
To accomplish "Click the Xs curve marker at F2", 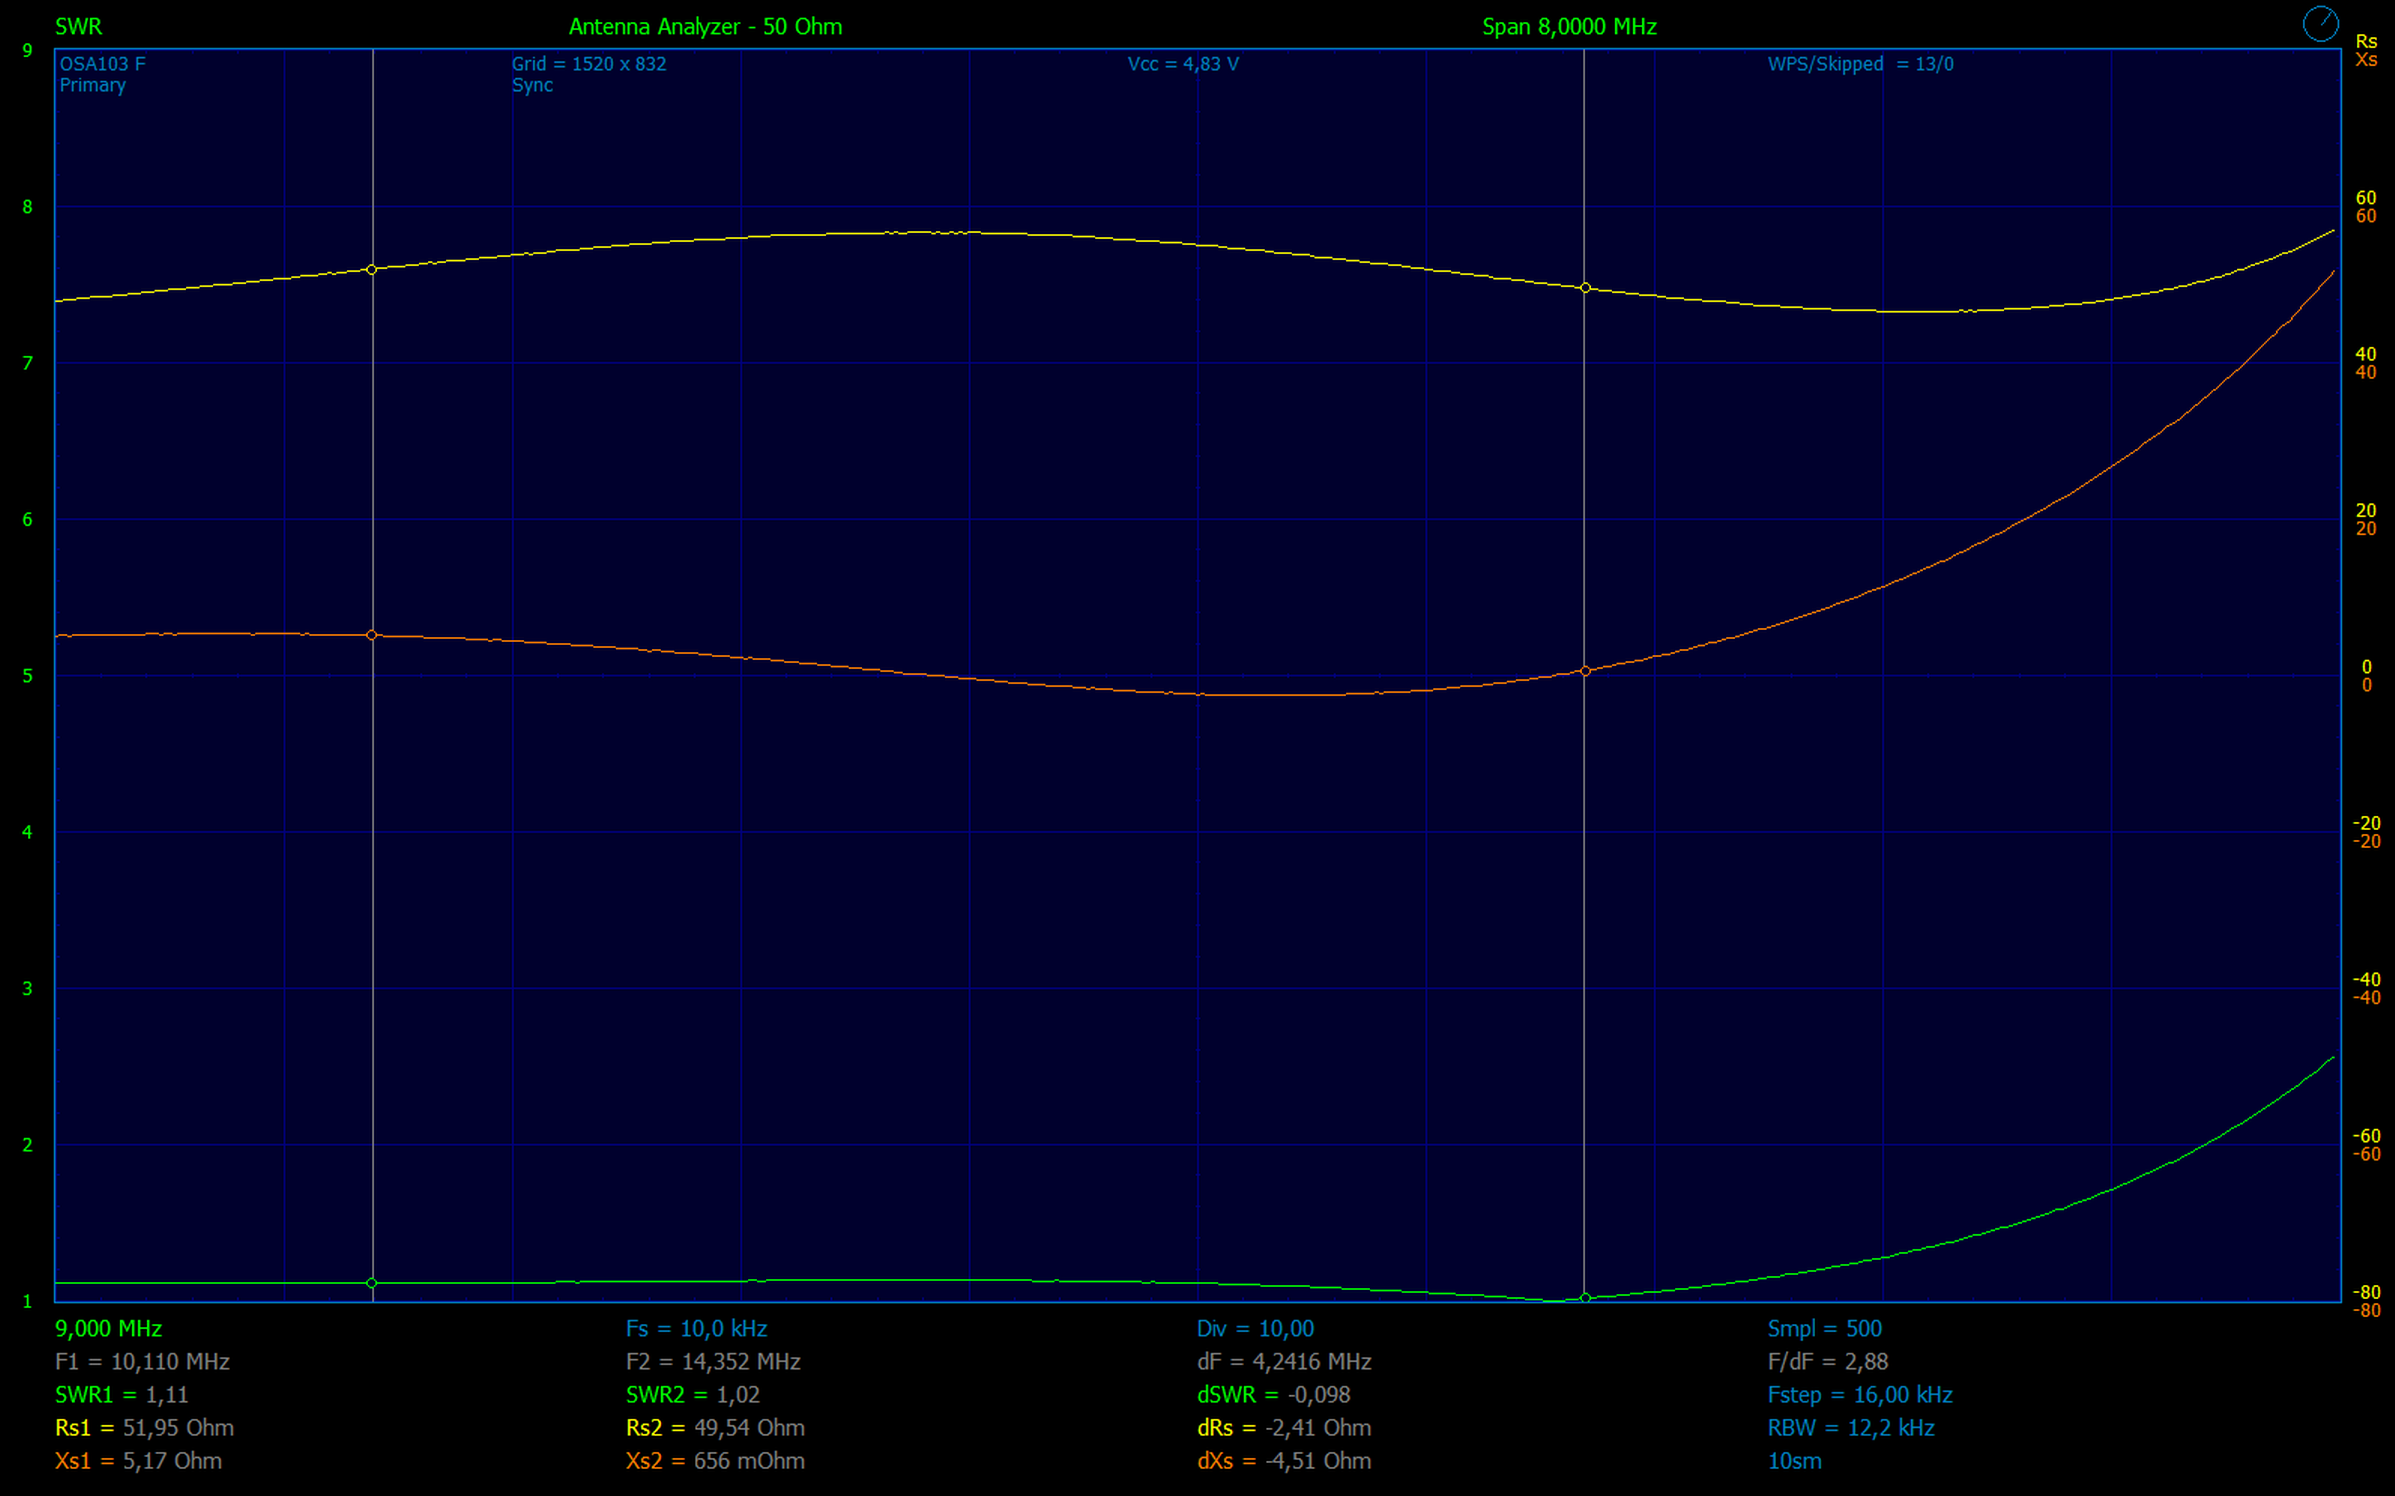I will (1585, 671).
